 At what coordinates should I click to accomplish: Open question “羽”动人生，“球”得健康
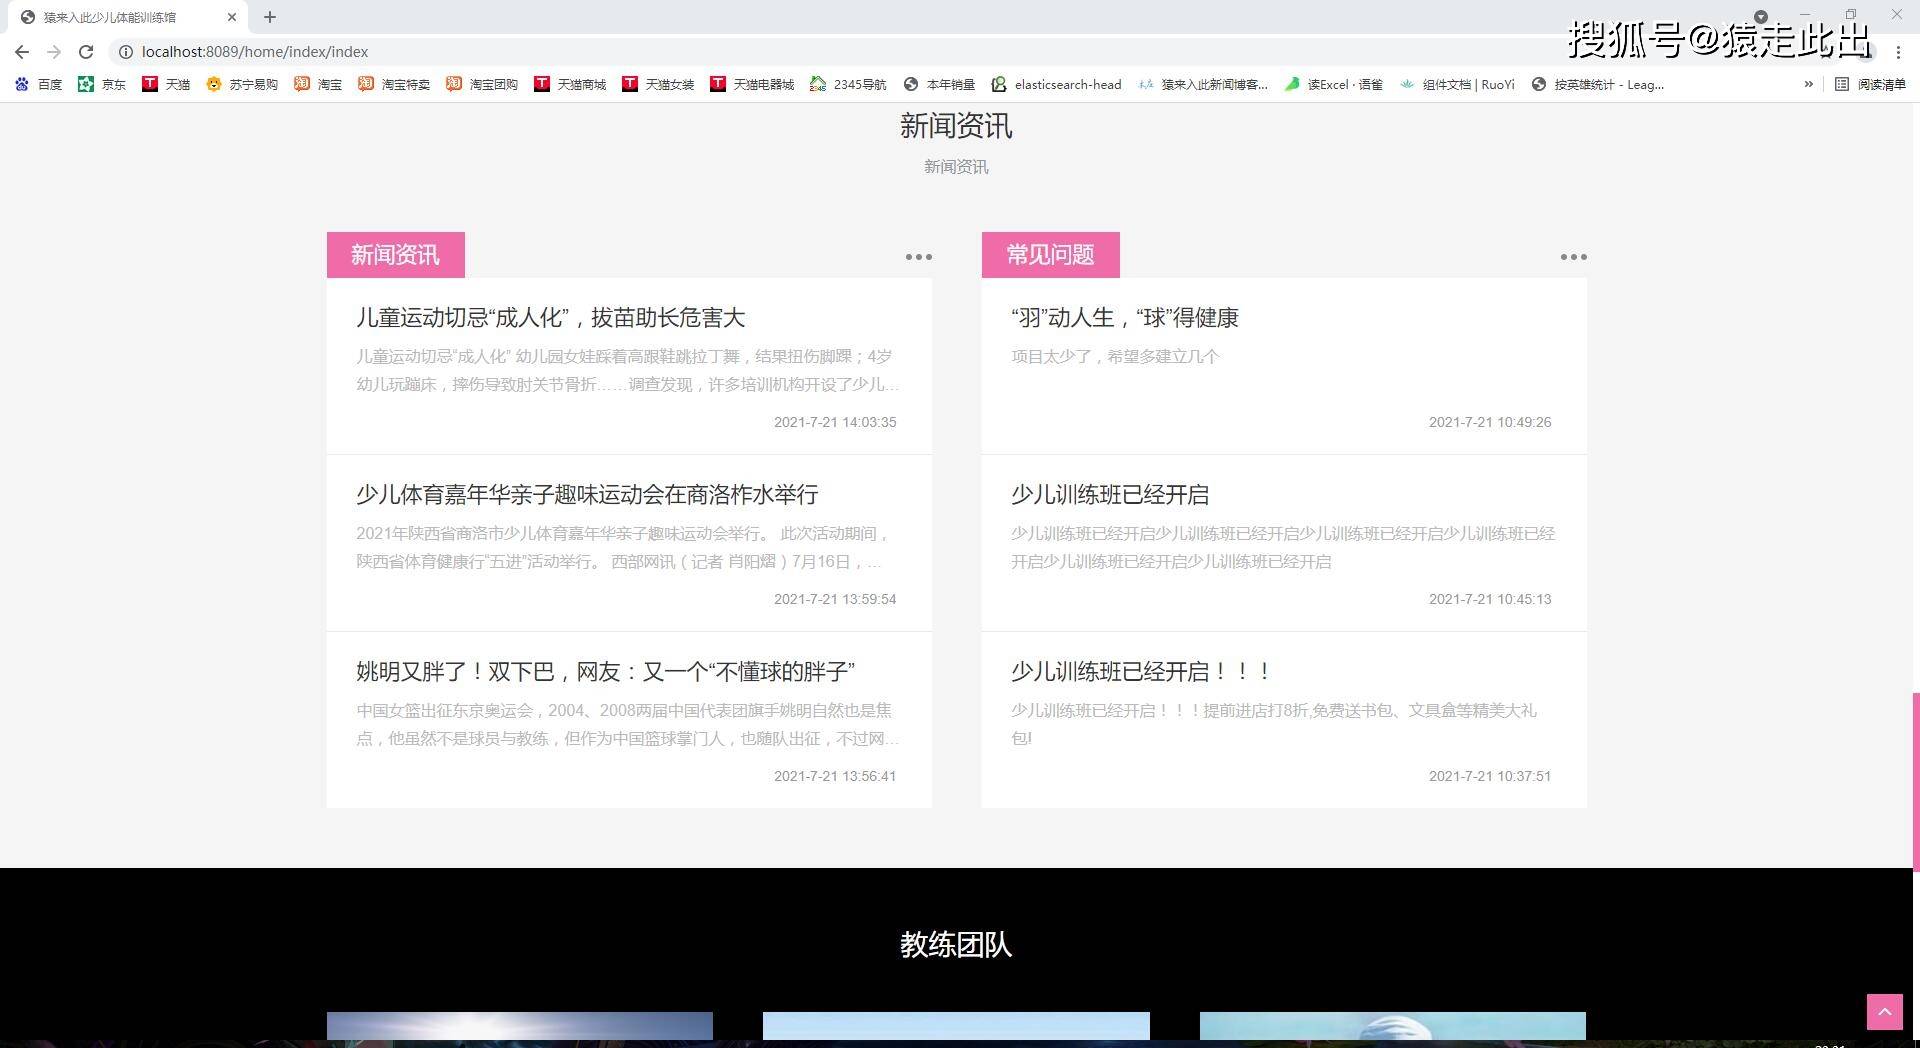pos(1124,318)
